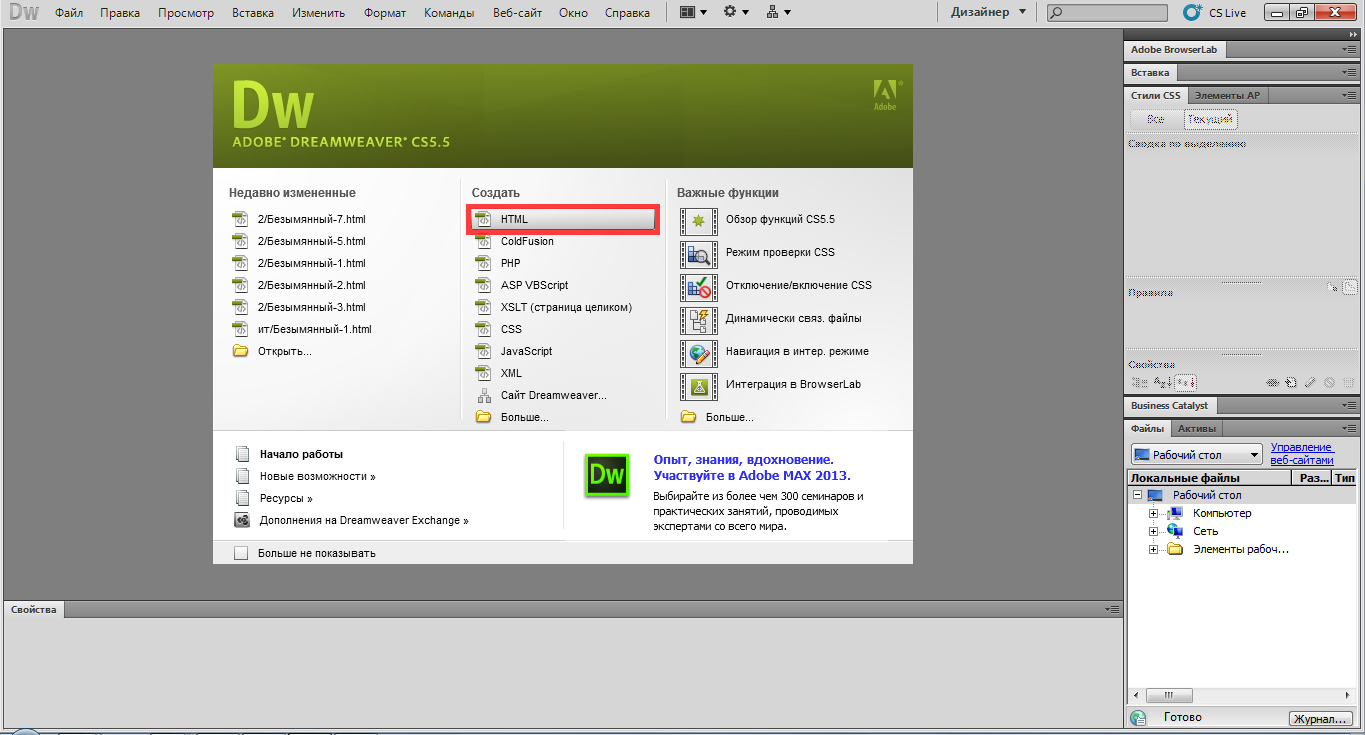Open recent file ит/Безымянный-1.html
Viewport: 1365px width, 735px height.
tap(302, 329)
